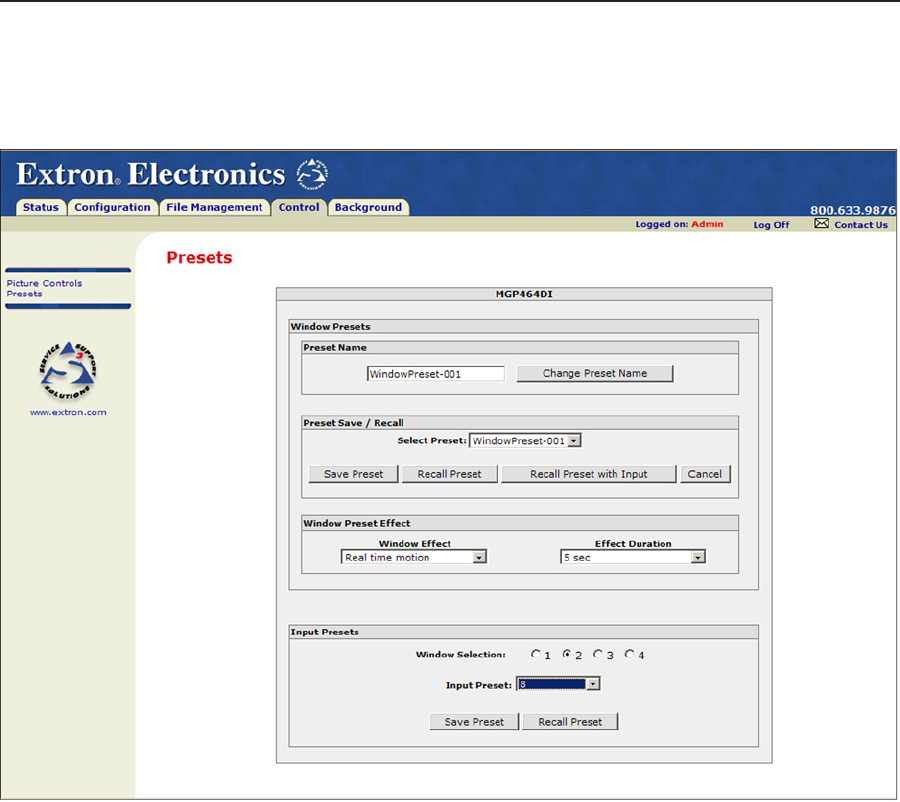Expand the Window Effect dropdown
The image size is (900, 802).
click(x=414, y=557)
